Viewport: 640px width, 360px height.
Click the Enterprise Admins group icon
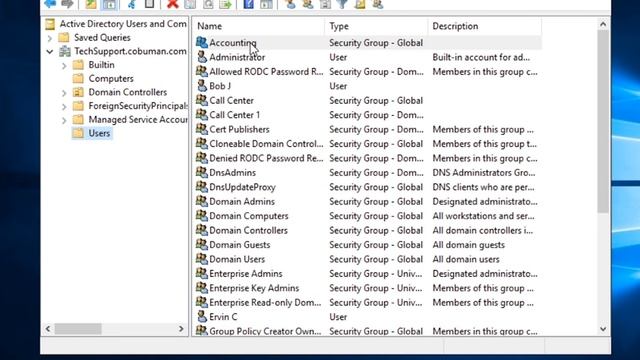pos(202,273)
